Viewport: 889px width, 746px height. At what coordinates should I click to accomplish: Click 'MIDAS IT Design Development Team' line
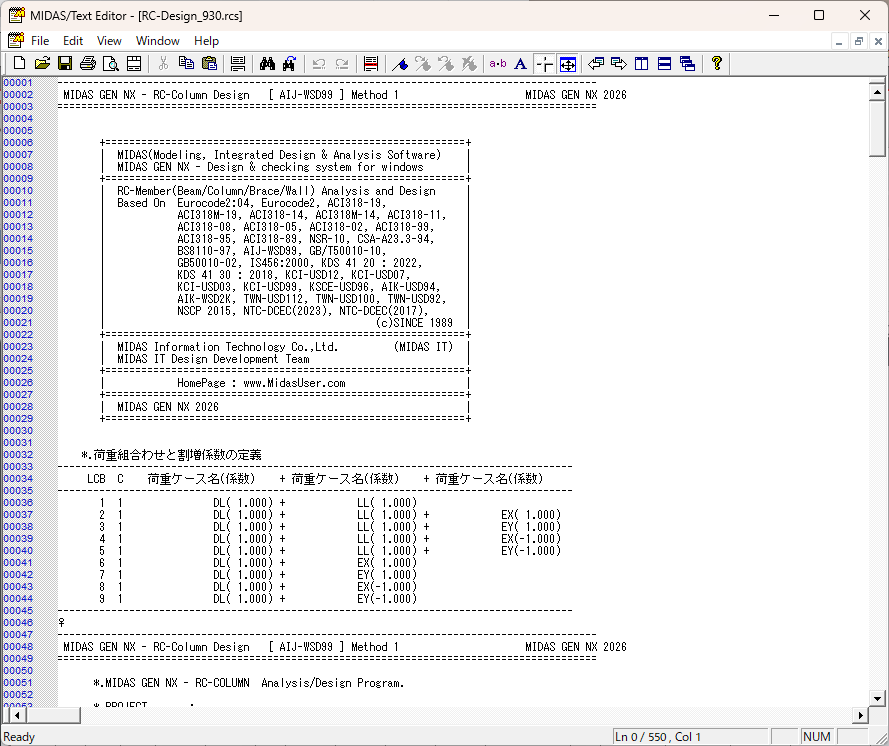click(x=213, y=359)
